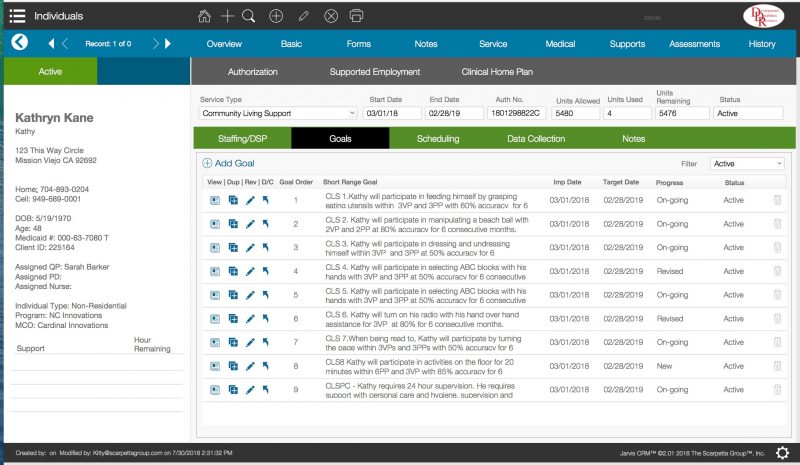Viewport: 800px width, 465px height.
Task: Open the Data Collection tab
Action: click(536, 138)
